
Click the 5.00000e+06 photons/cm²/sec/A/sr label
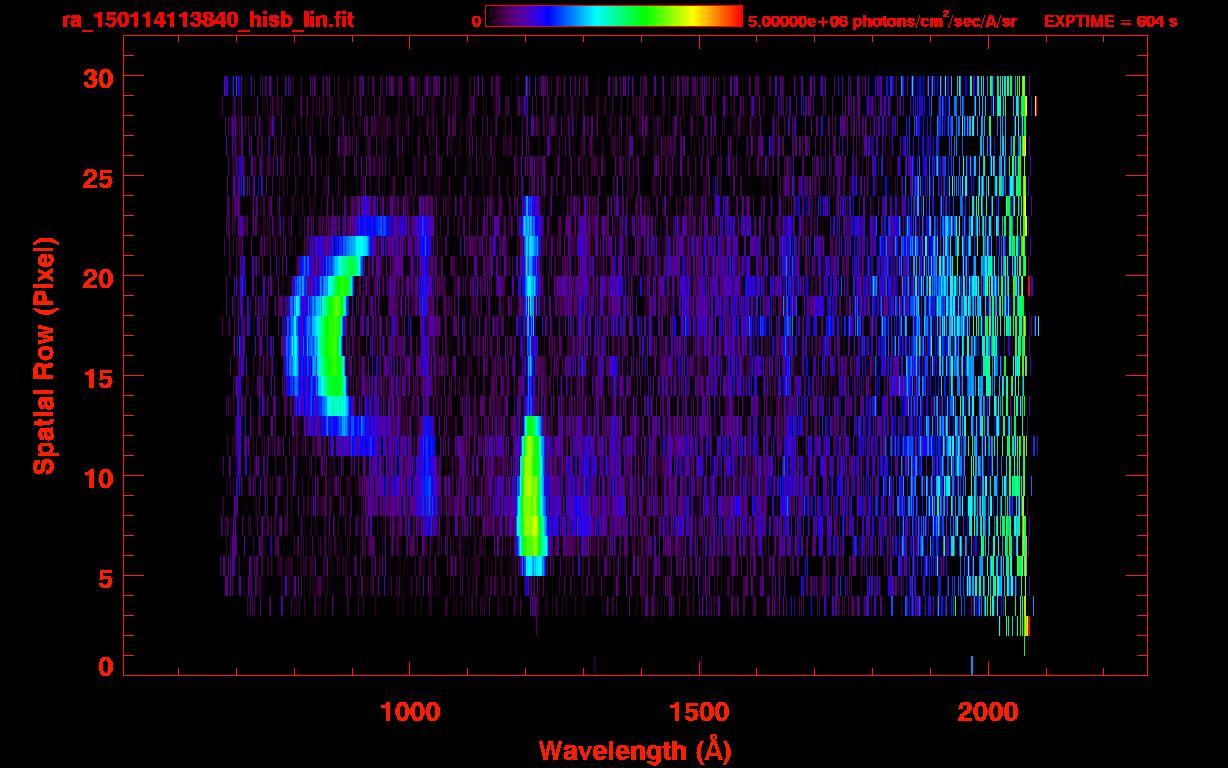point(882,20)
